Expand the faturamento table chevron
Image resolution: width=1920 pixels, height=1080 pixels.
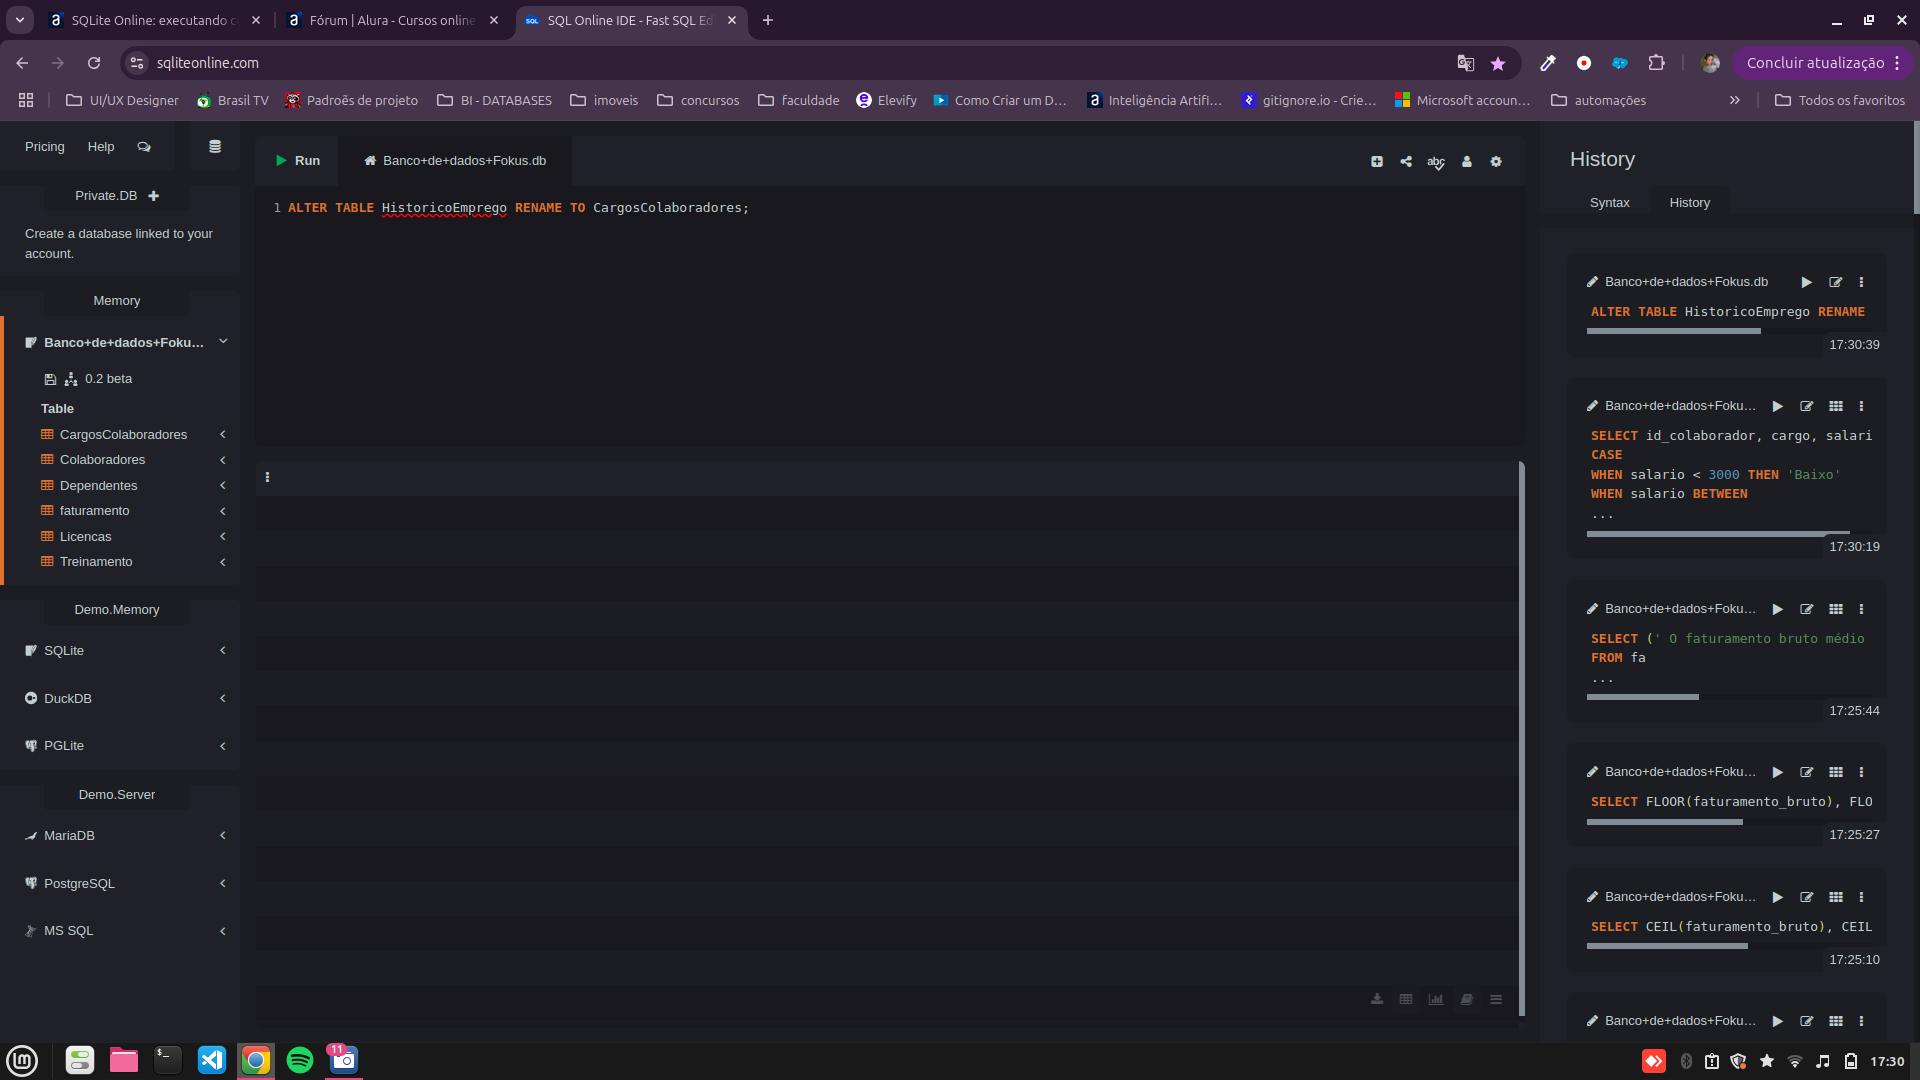(x=223, y=511)
